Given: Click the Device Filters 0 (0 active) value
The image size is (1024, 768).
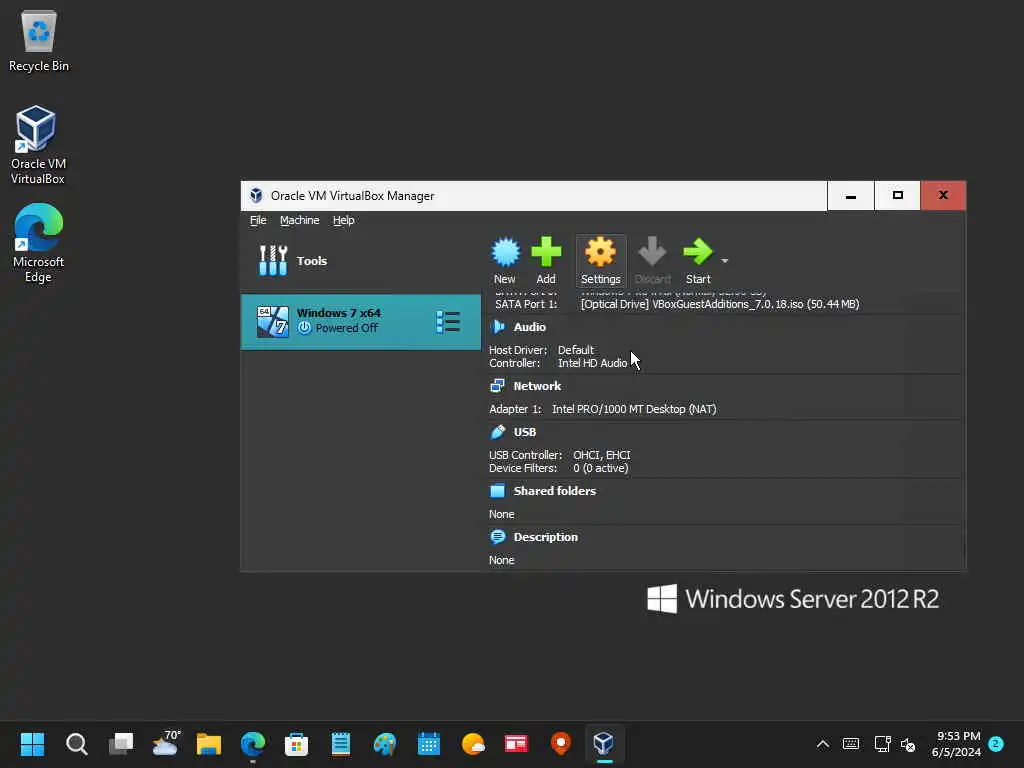Looking at the screenshot, I should click(601, 468).
